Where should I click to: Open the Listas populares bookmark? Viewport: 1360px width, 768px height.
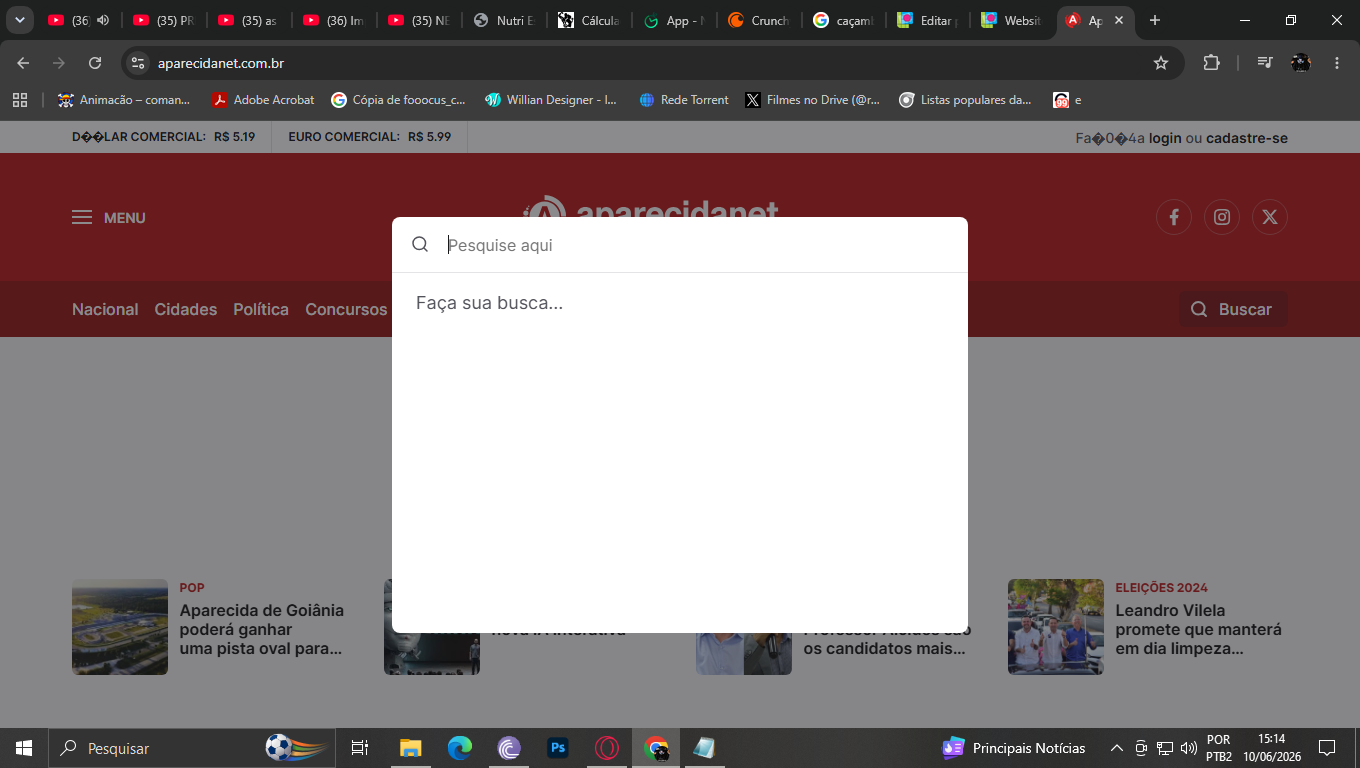point(966,100)
